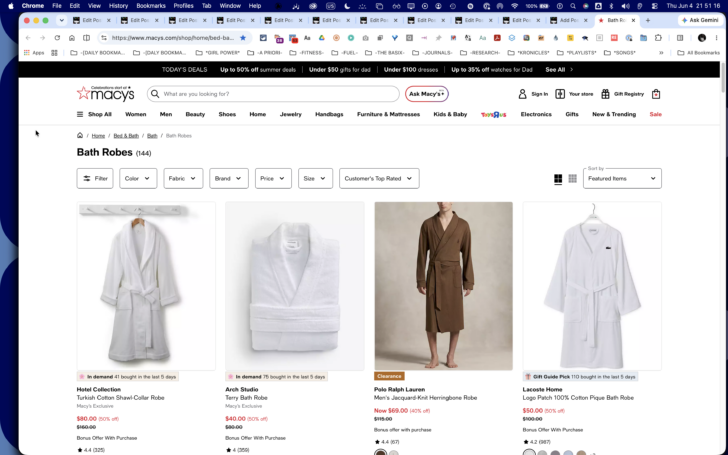Screen dimensions: 728x455
Task: Open Chrome's Bookmarks menu in menu bar
Action: [x=151, y=6]
